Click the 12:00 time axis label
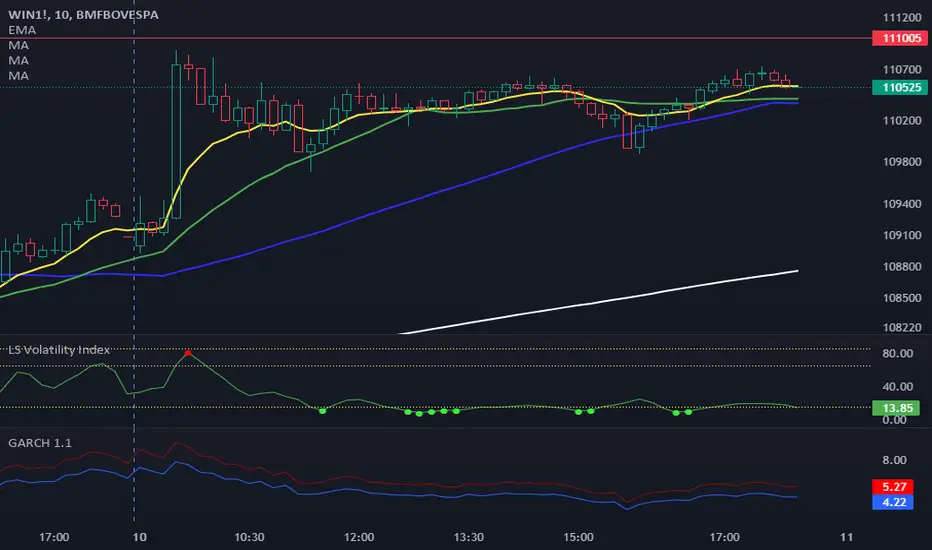 (359, 538)
